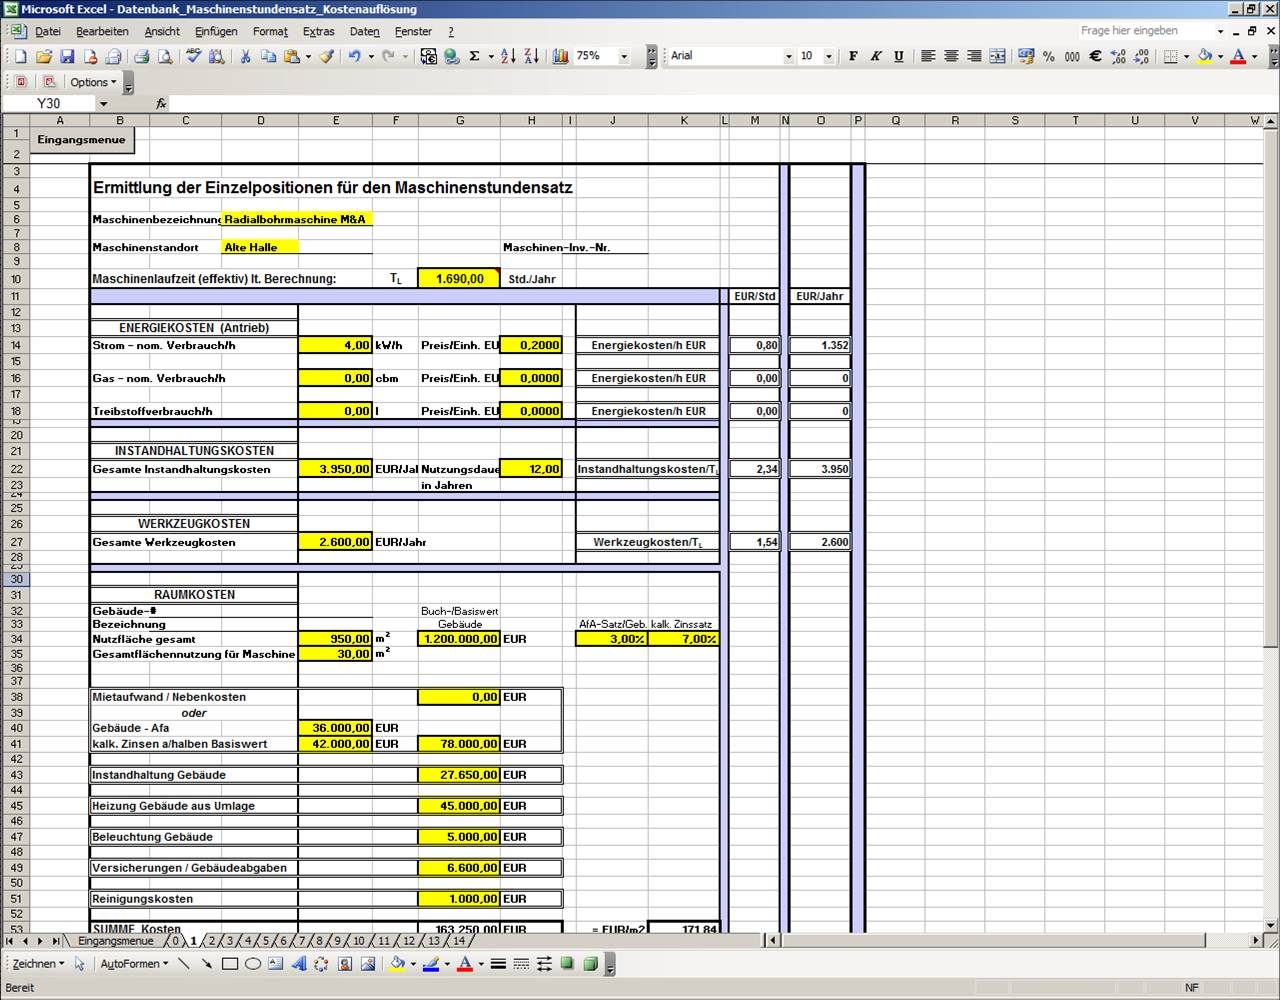
Task: Insert WordArt from the drawing toolbar
Action: 299,964
